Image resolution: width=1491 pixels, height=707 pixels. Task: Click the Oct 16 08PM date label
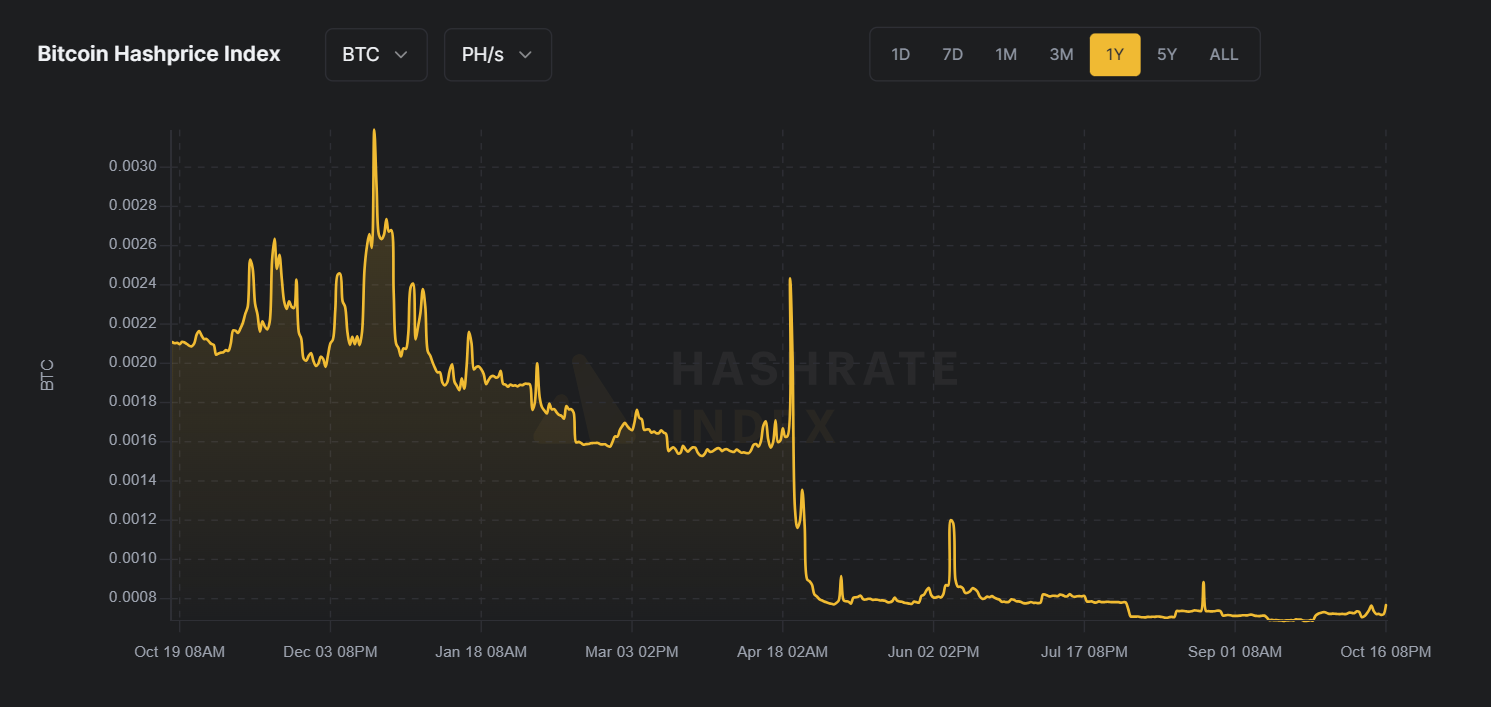coord(1386,652)
